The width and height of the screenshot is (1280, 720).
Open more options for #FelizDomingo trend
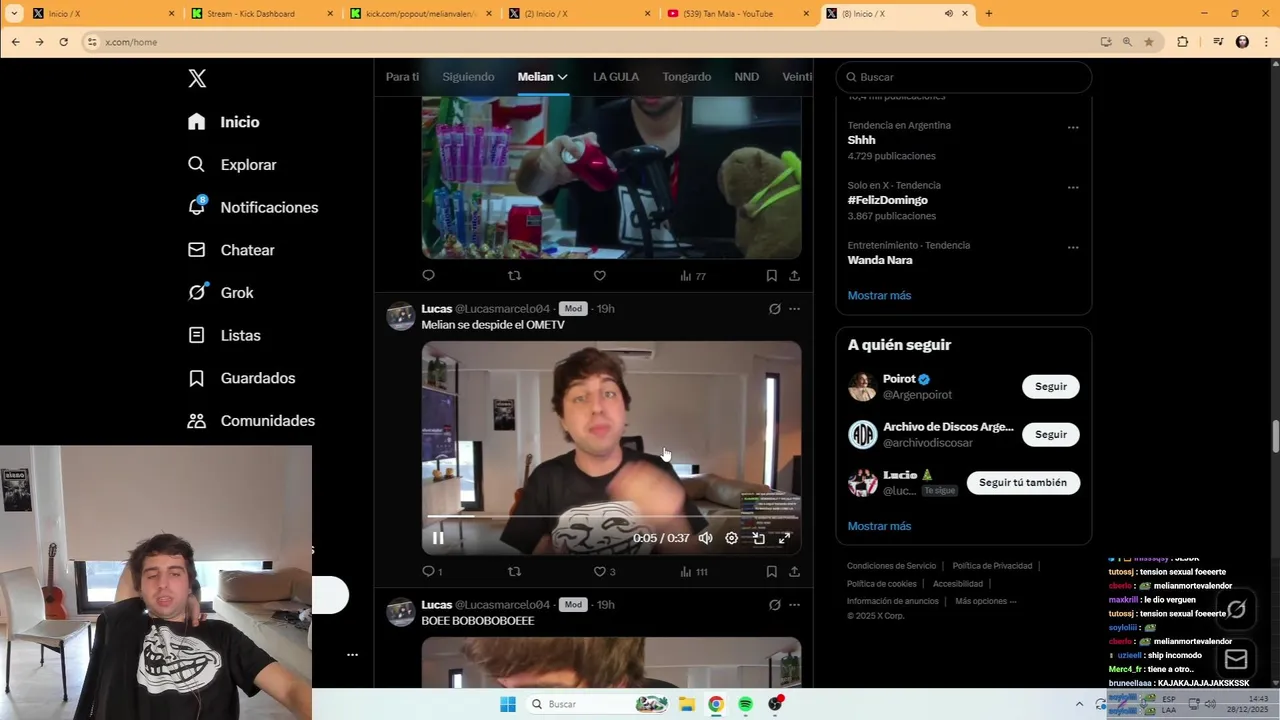coord(1073,187)
